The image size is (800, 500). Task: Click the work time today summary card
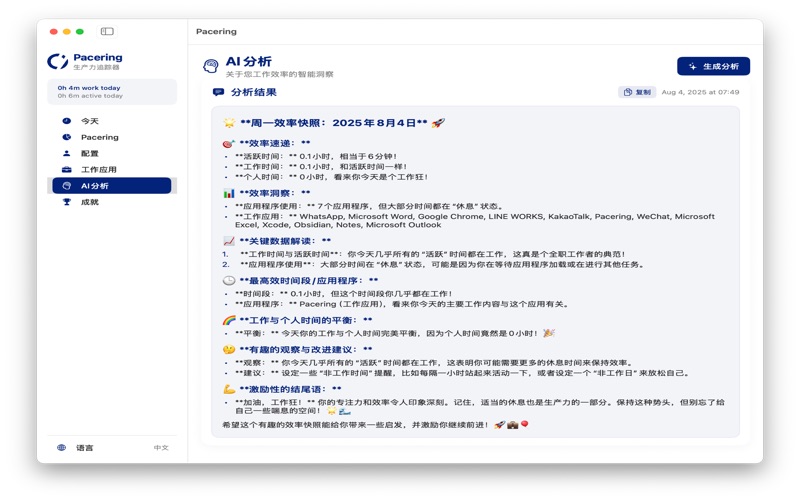tap(111, 91)
